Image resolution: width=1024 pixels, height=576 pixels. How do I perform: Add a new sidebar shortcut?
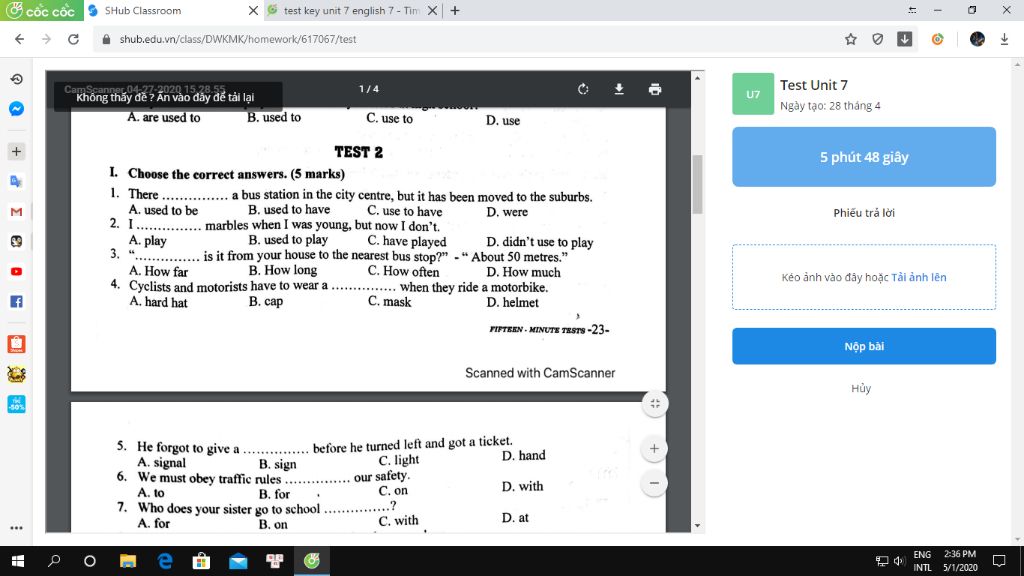tap(16, 152)
